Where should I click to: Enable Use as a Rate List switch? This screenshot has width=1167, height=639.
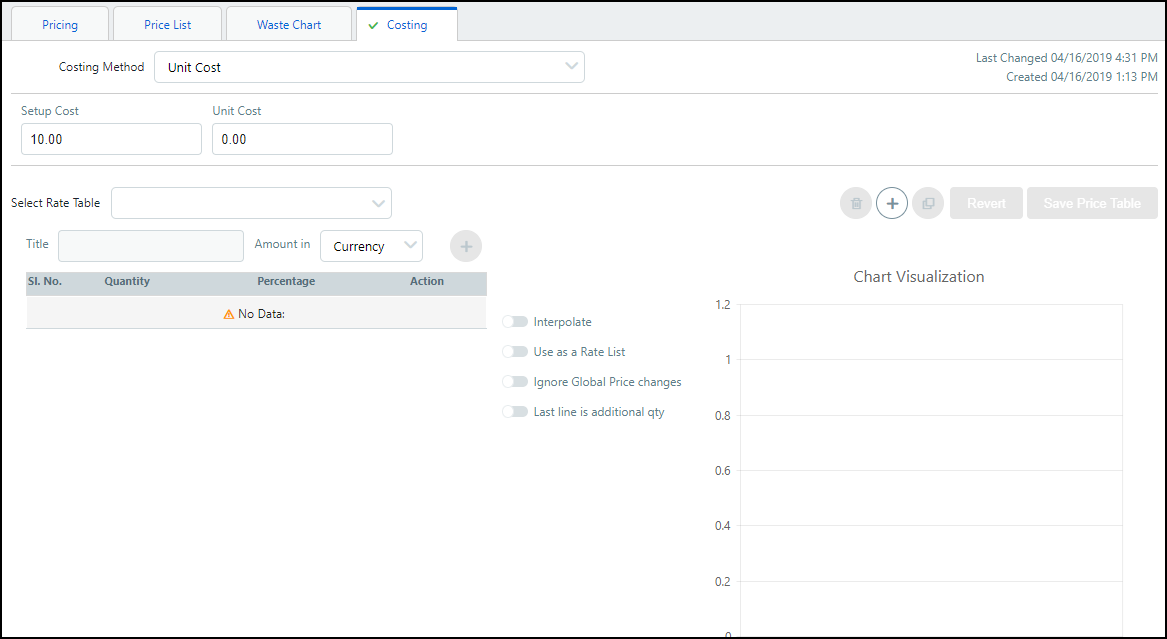coord(515,352)
